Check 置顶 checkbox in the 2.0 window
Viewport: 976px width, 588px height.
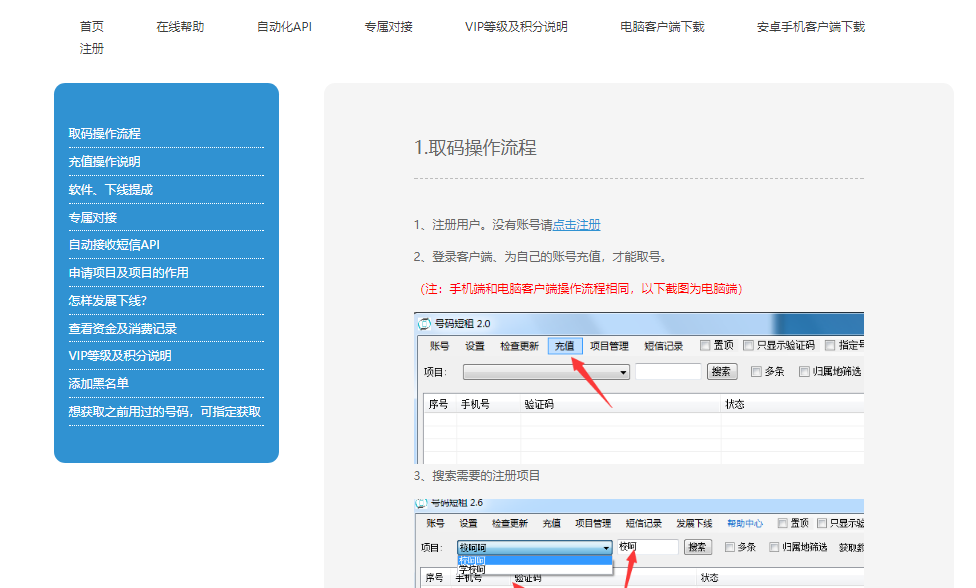click(705, 346)
